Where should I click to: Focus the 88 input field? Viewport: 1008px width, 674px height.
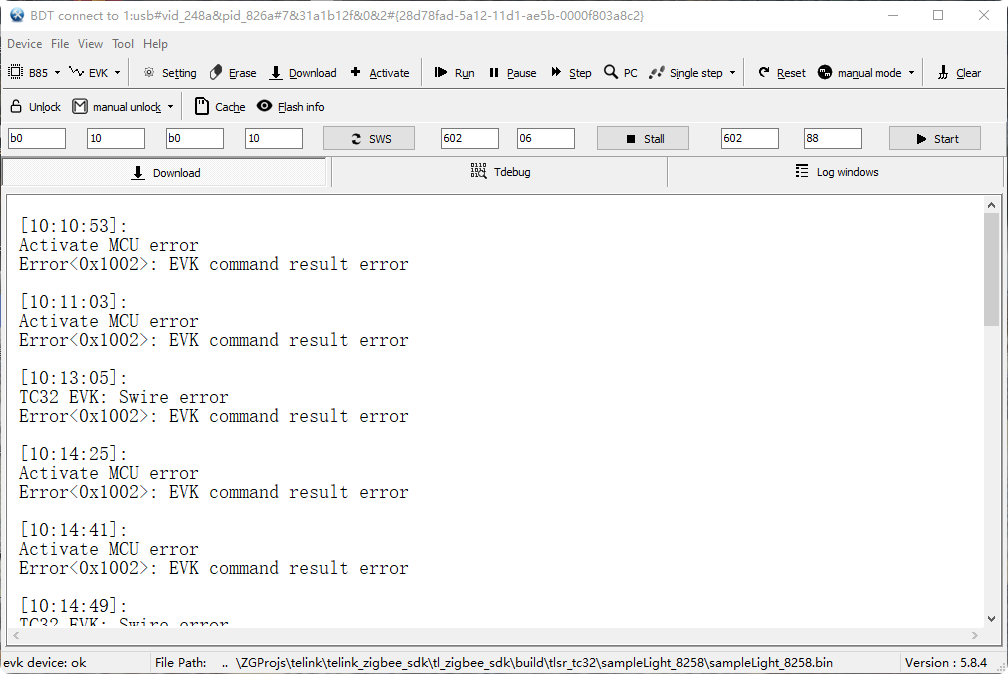pyautogui.click(x=832, y=138)
